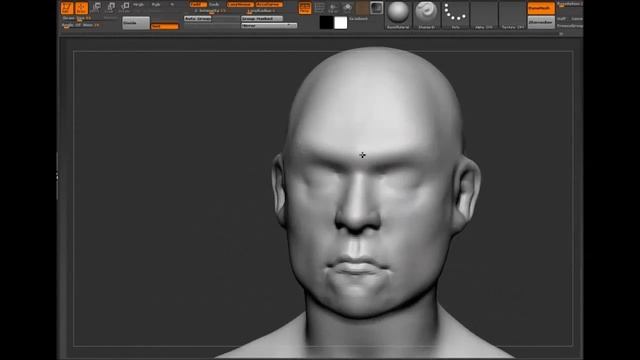Click the orange DynaMesh button

(x=541, y=8)
